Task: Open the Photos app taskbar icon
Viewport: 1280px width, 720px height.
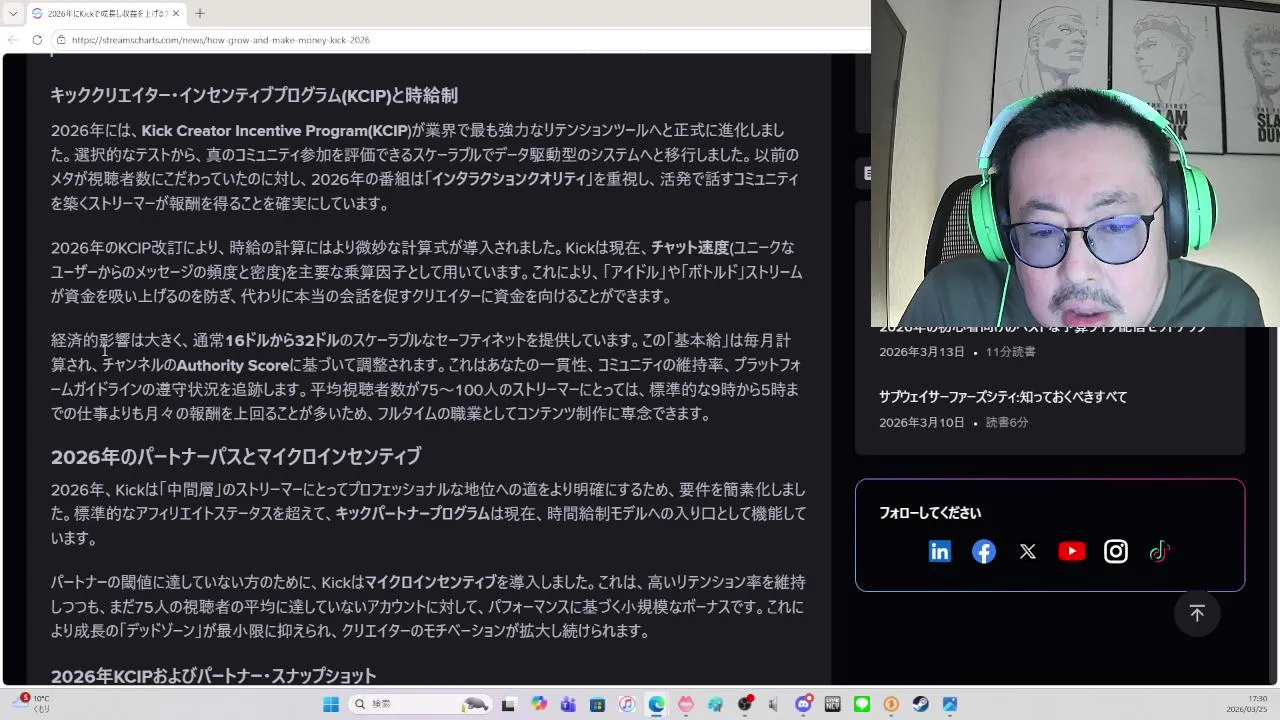Action: point(950,704)
